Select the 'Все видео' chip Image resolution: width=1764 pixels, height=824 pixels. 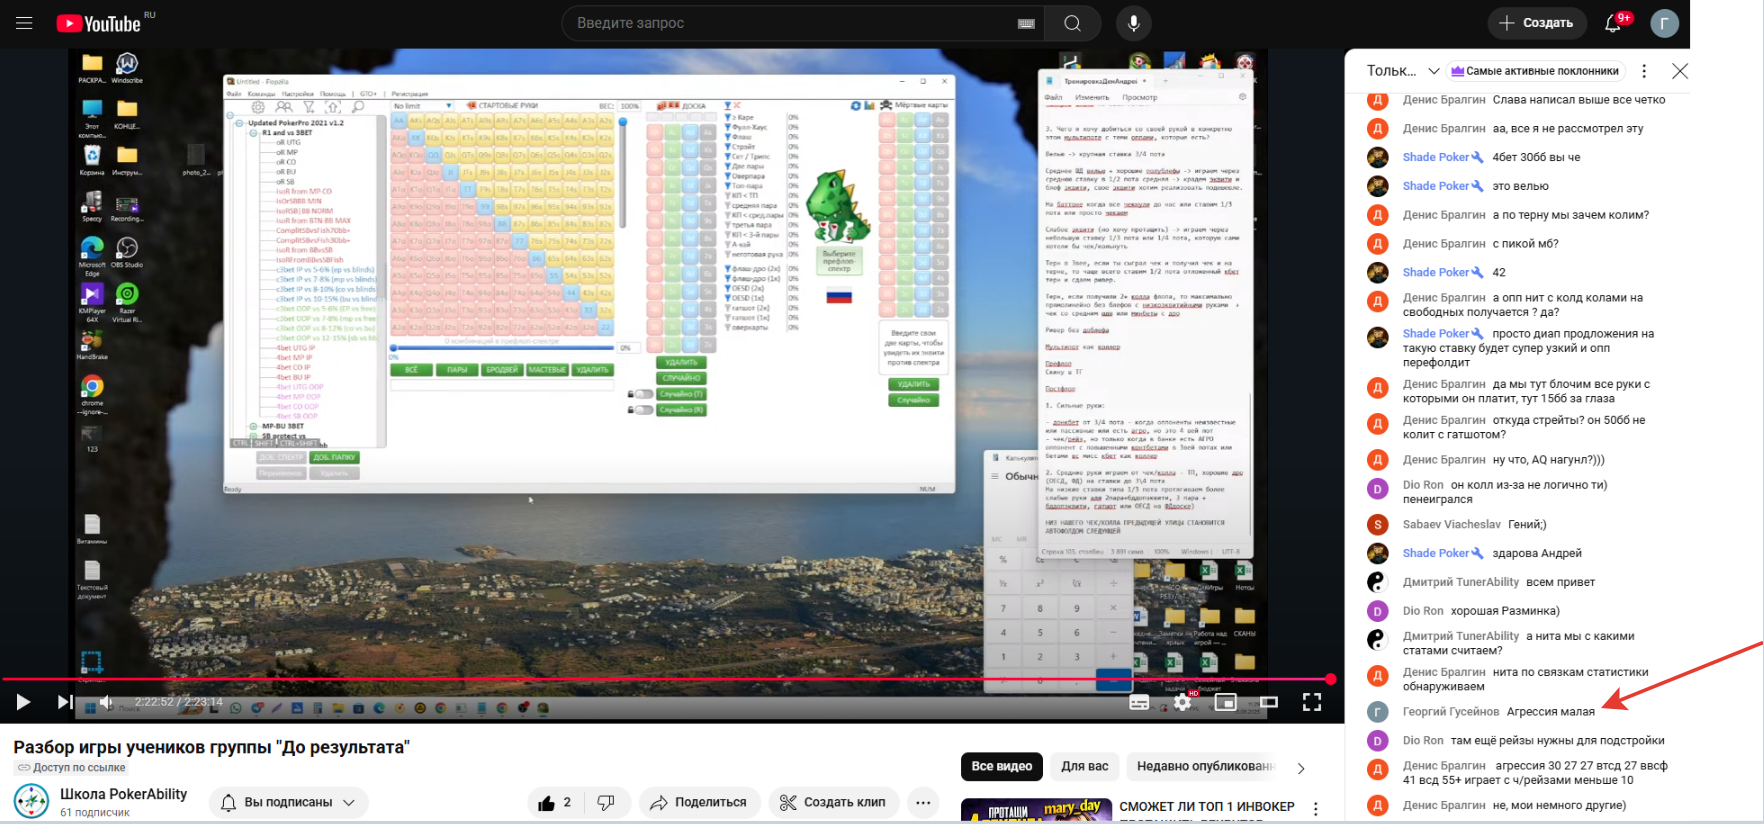point(1001,767)
